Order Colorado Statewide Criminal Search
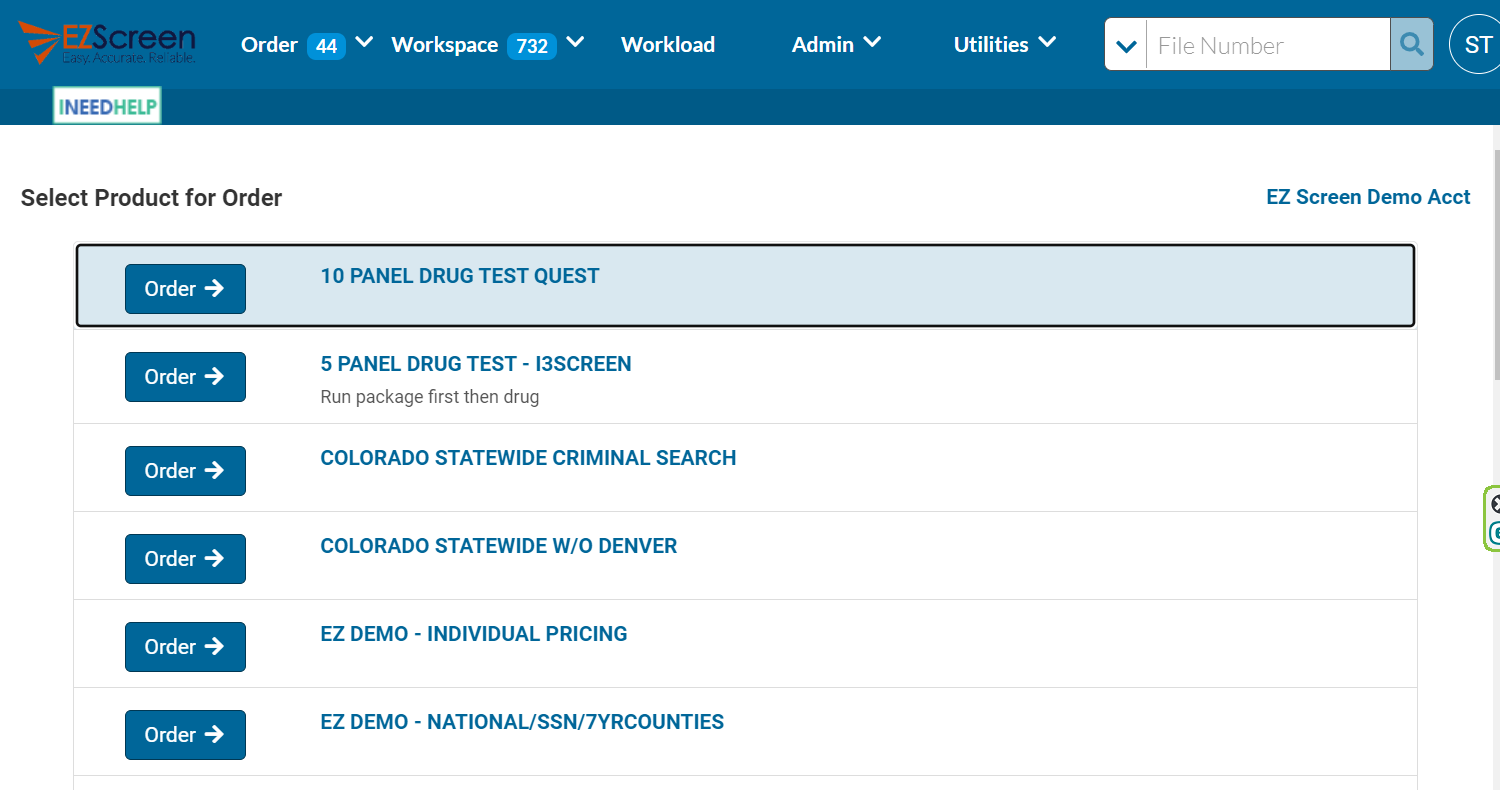Screen dimensions: 1500x790 coord(185,471)
